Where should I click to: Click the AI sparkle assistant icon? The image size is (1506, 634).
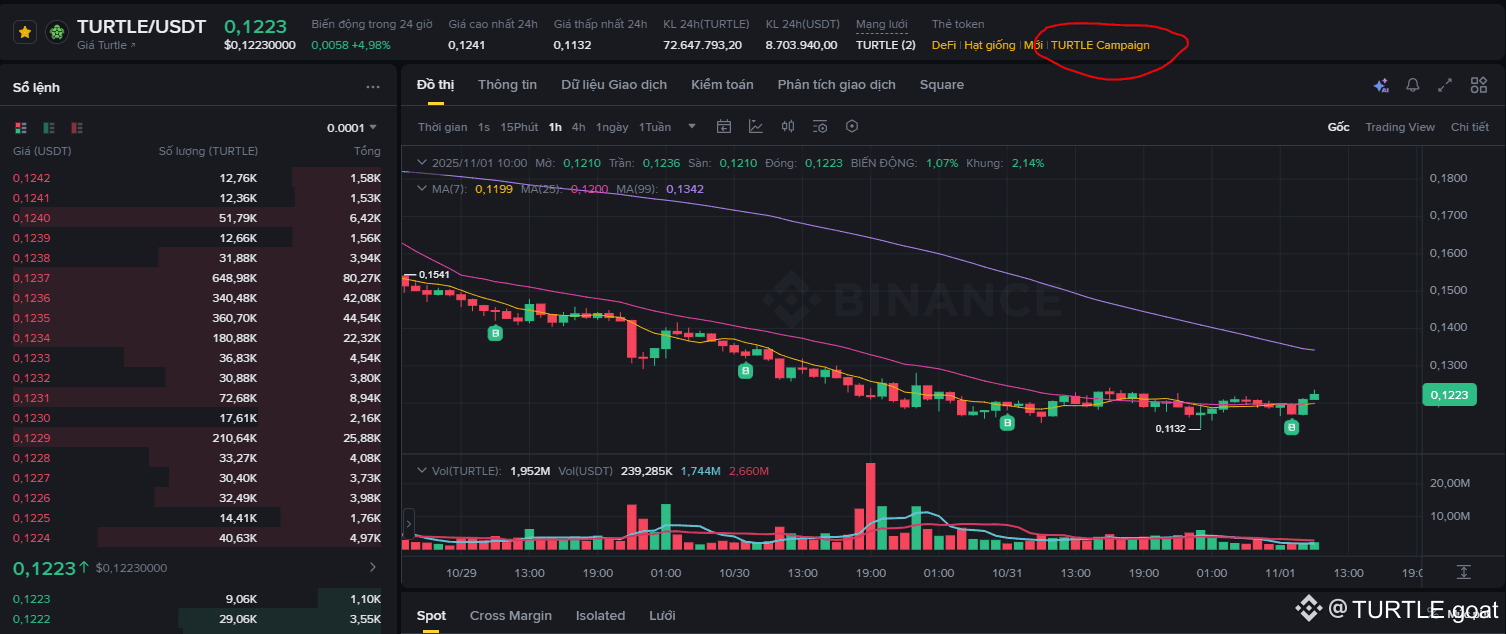point(1381,86)
